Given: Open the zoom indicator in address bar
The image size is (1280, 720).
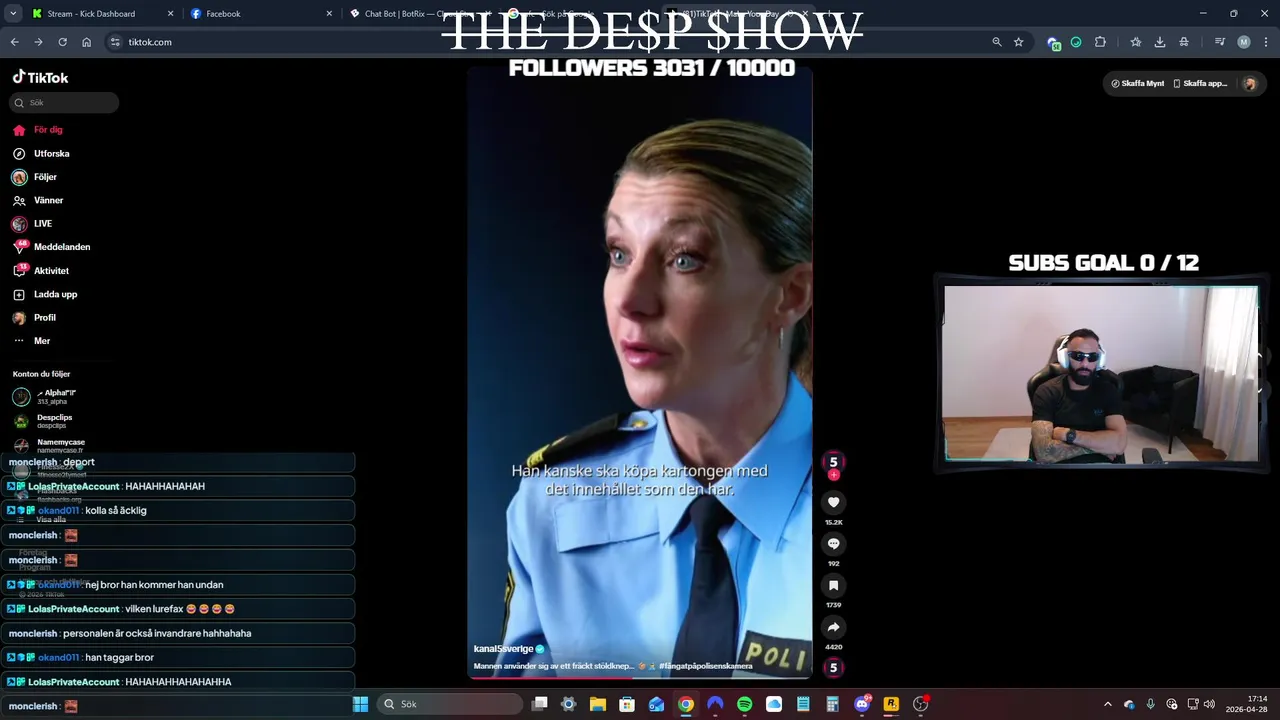Looking at the screenshot, I should [996, 42].
